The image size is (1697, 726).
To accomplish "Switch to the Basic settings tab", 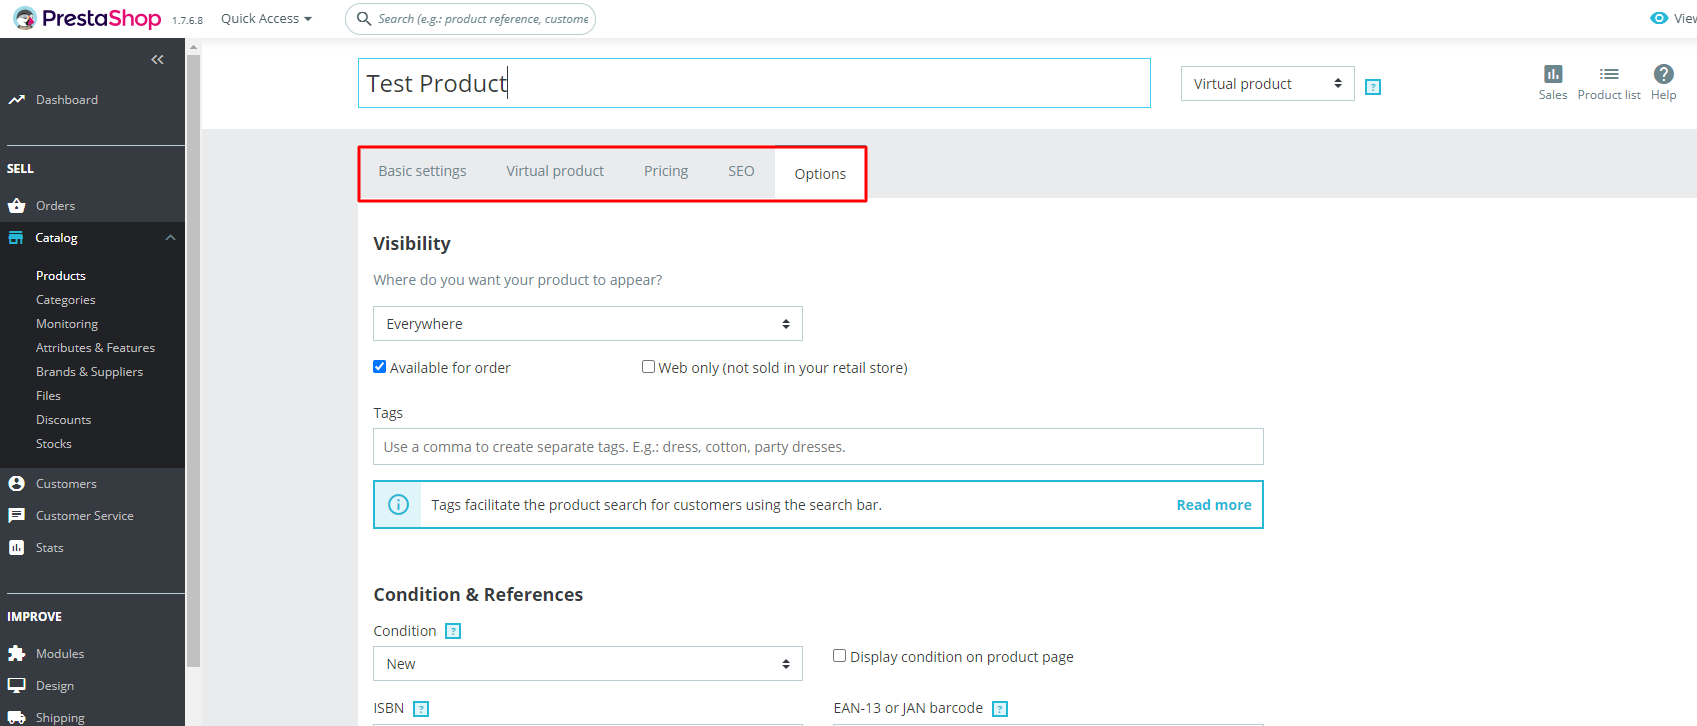I will (x=422, y=171).
